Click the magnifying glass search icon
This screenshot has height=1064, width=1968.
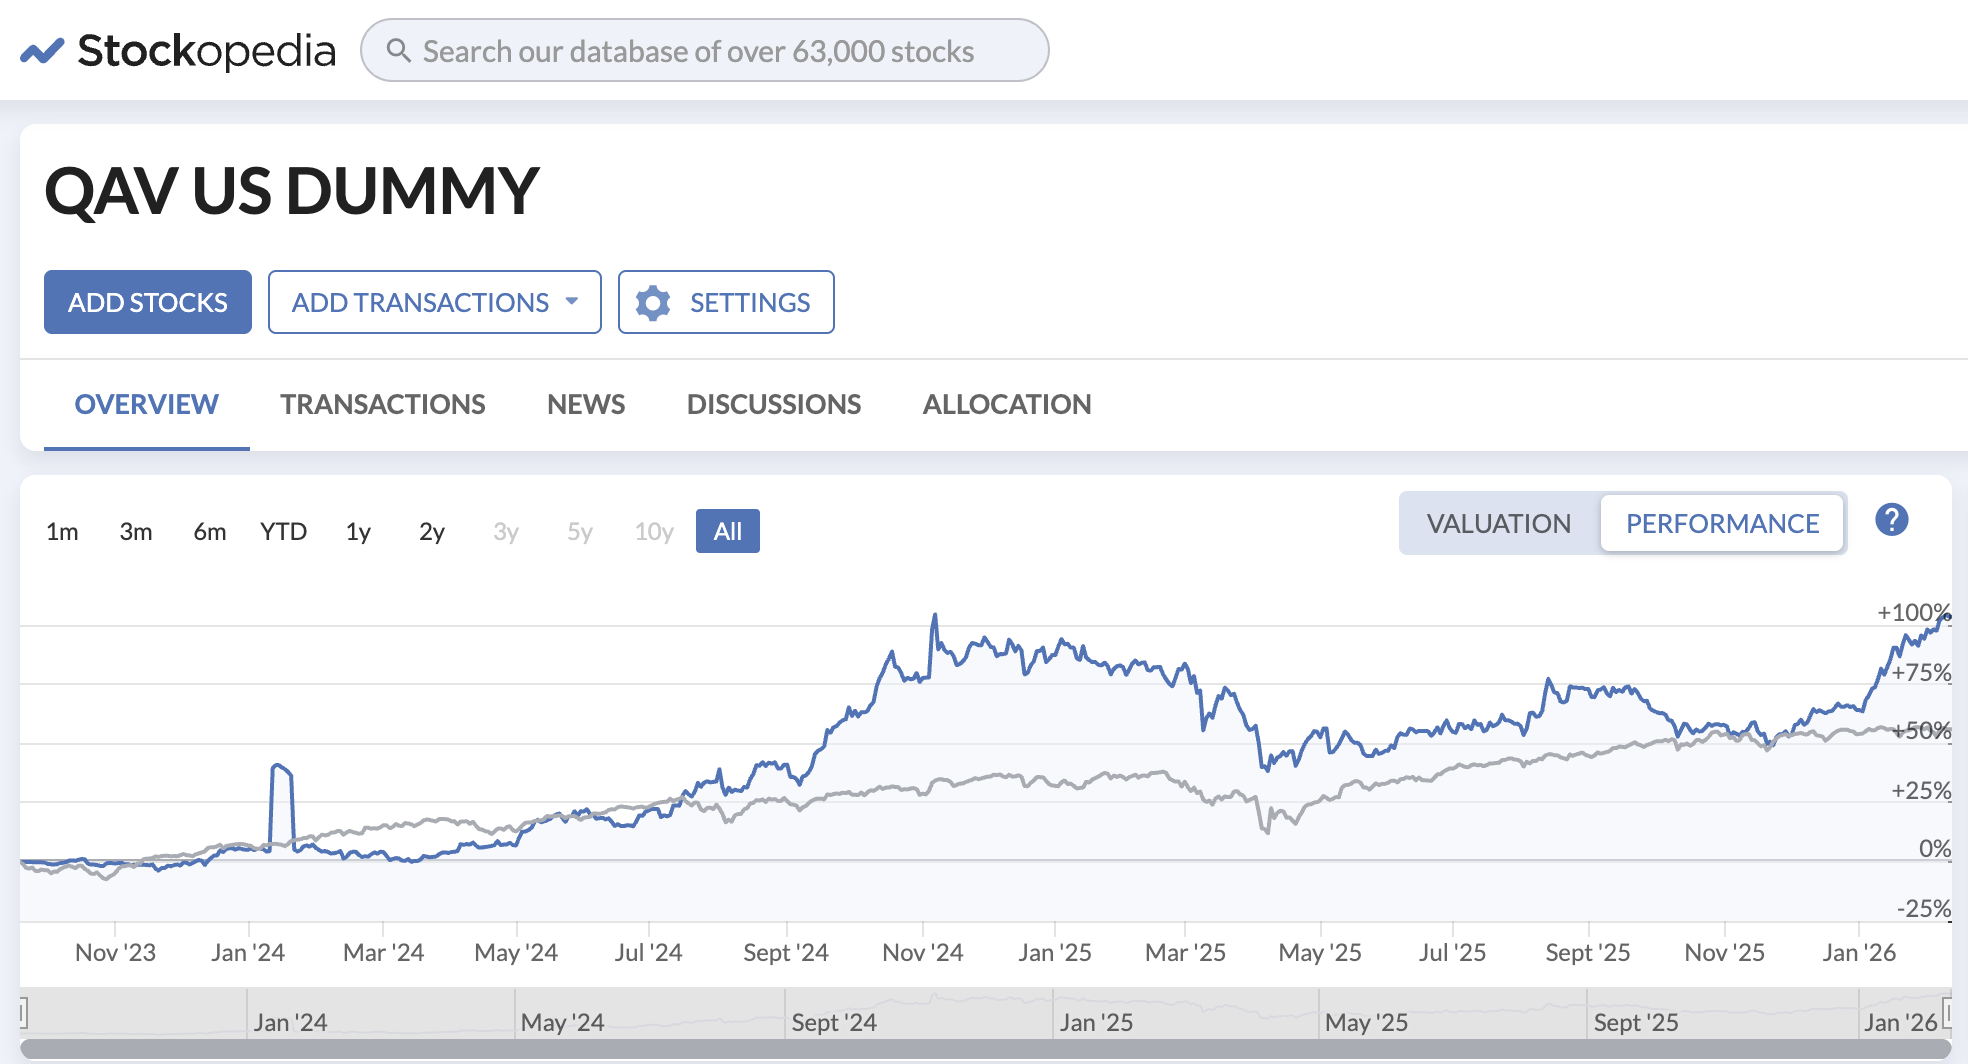pyautogui.click(x=401, y=50)
